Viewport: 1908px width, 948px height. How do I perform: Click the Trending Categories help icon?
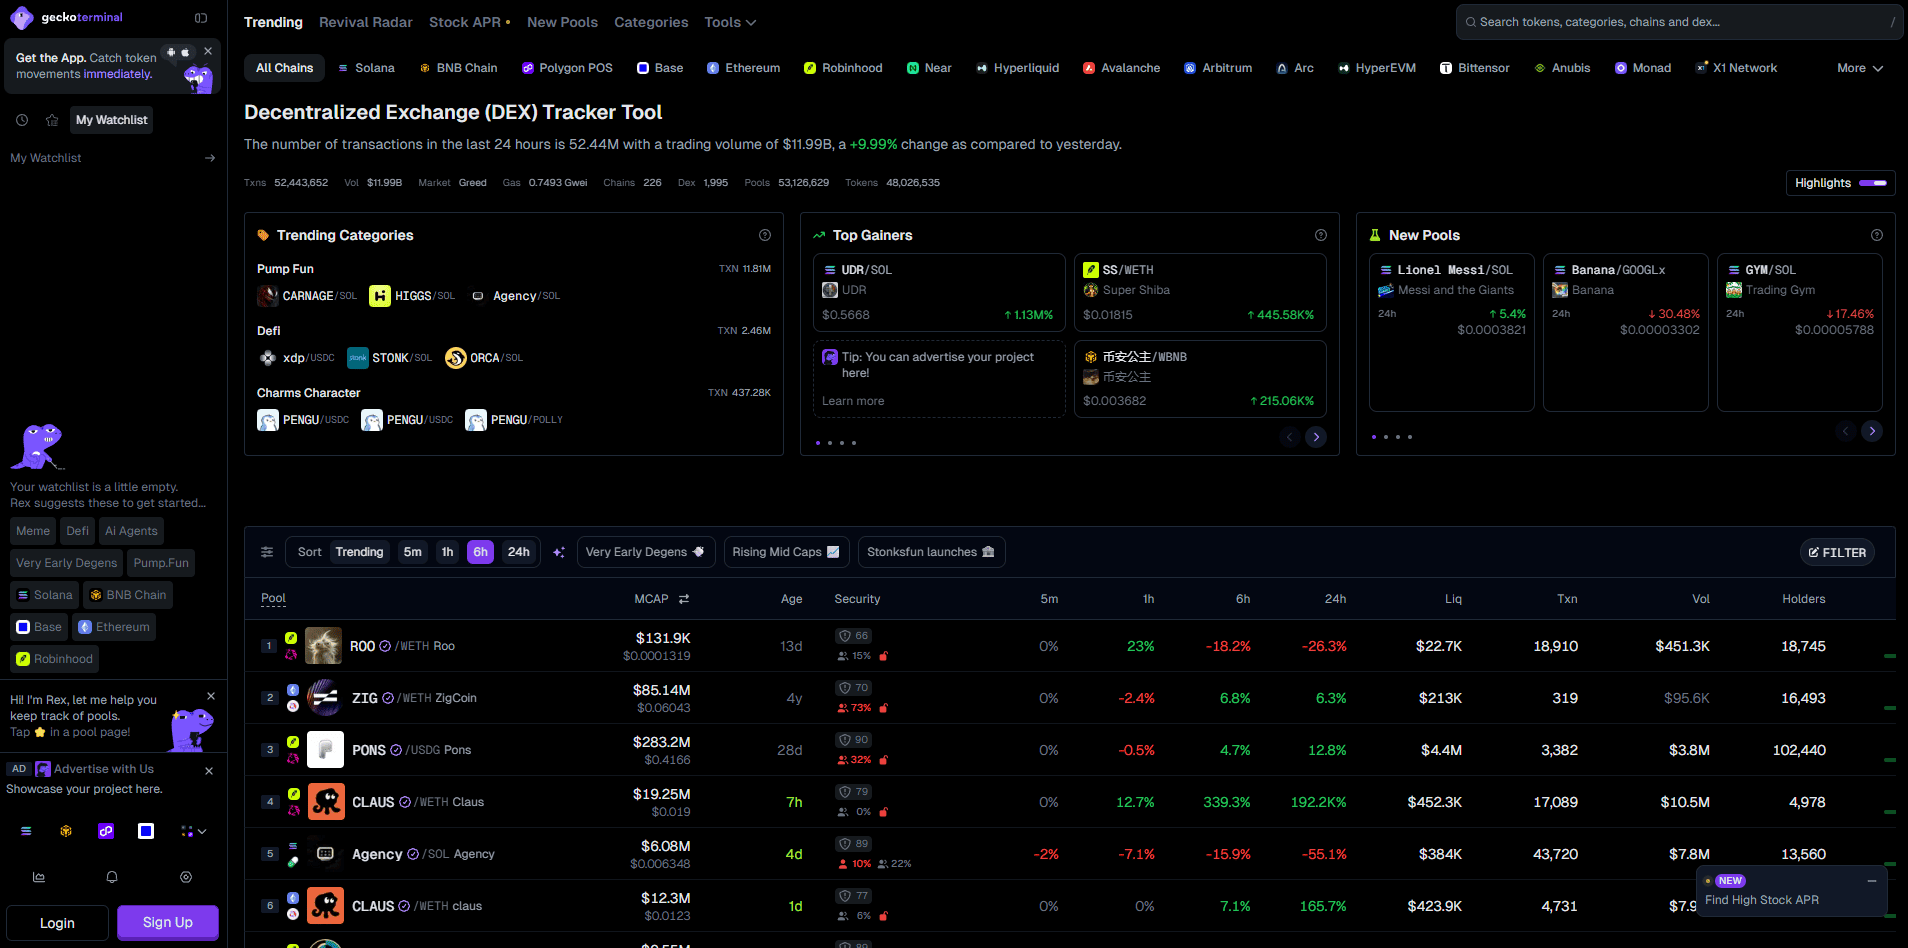pos(765,235)
